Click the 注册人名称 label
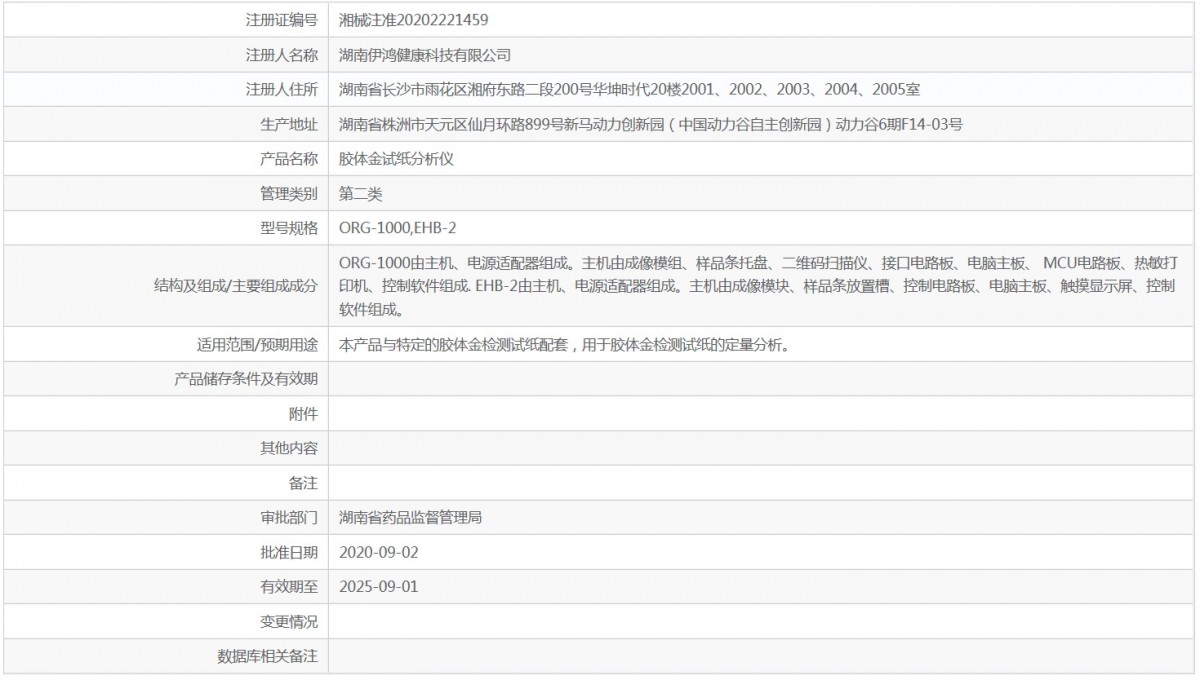This screenshot has width=1200, height=680. (x=282, y=54)
